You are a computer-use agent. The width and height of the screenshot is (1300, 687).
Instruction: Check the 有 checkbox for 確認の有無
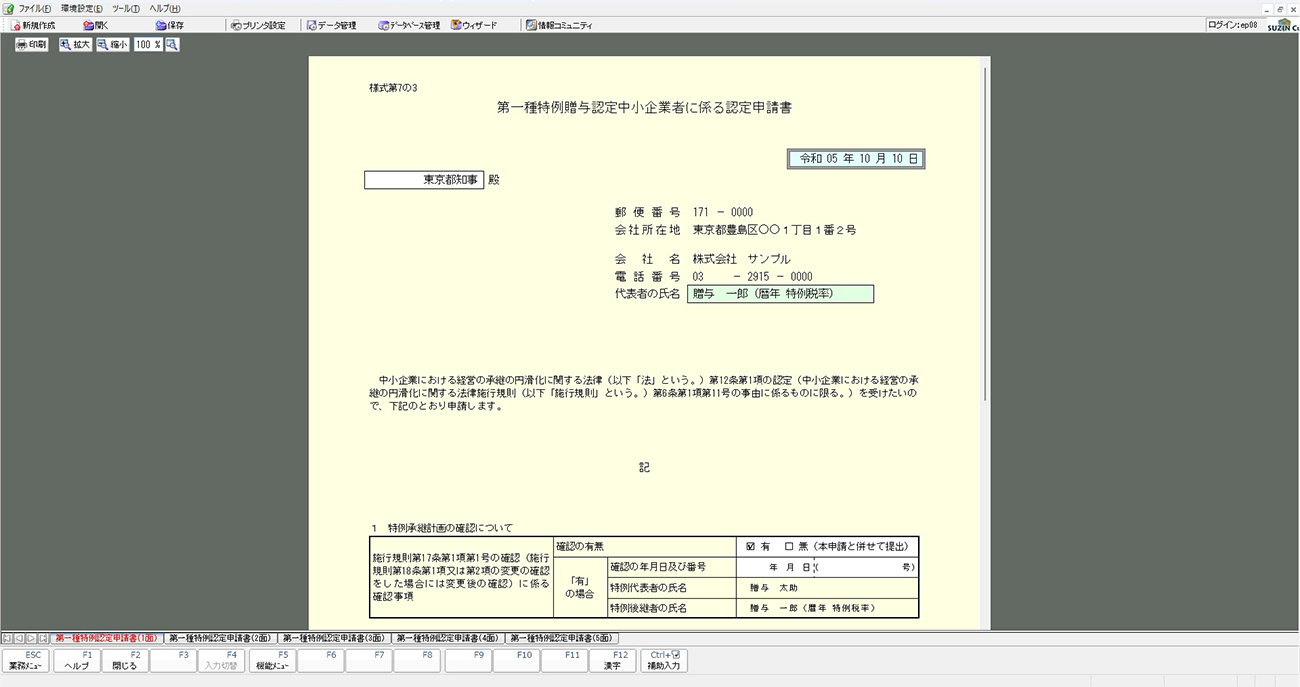pyautogui.click(x=751, y=547)
